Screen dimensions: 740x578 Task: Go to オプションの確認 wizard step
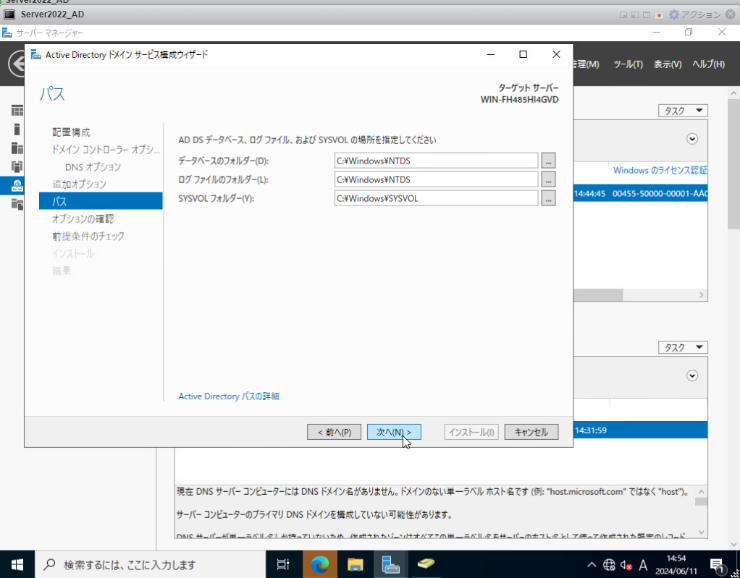(83, 219)
